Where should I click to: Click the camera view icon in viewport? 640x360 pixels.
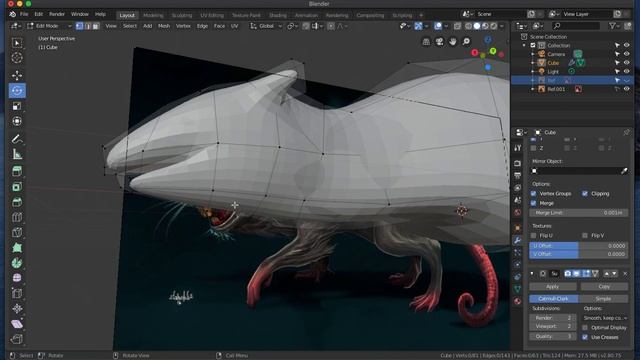(x=439, y=42)
